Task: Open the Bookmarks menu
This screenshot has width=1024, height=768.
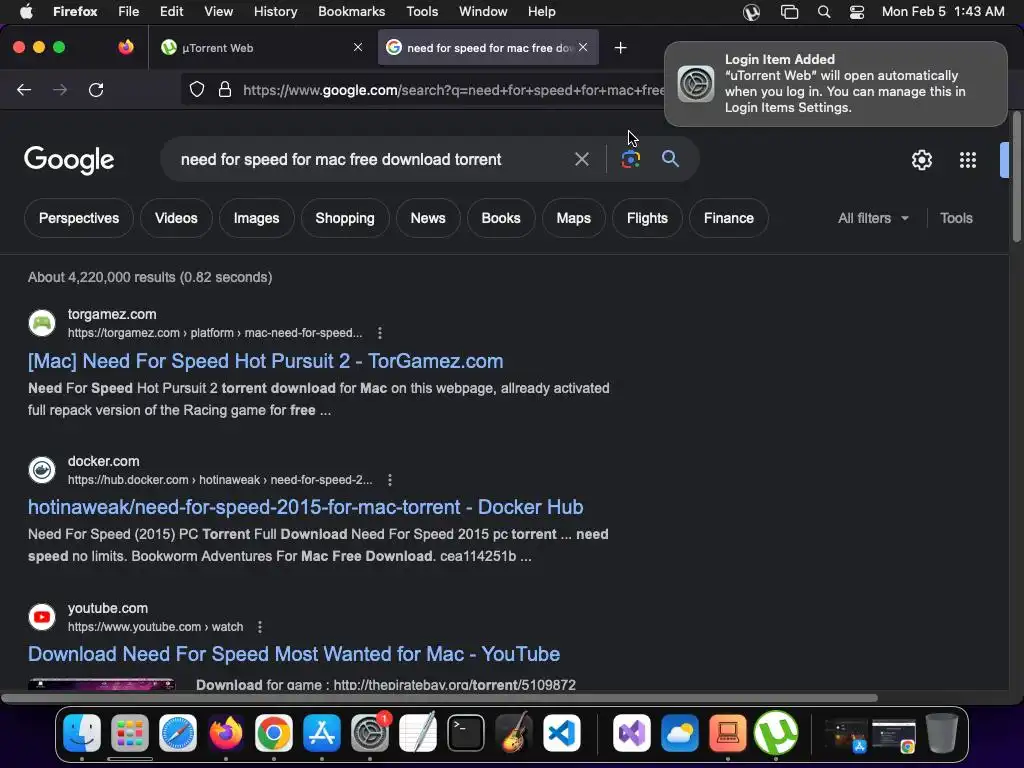Action: (x=351, y=12)
